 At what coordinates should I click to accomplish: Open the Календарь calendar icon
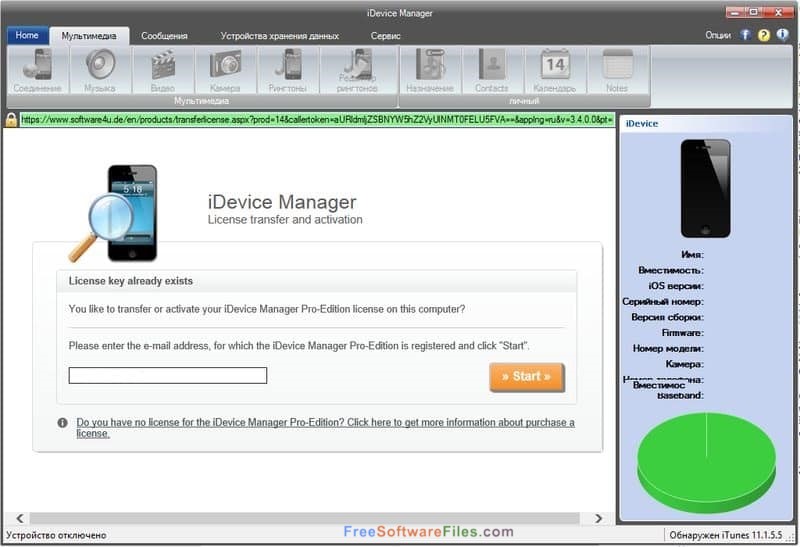click(x=555, y=70)
